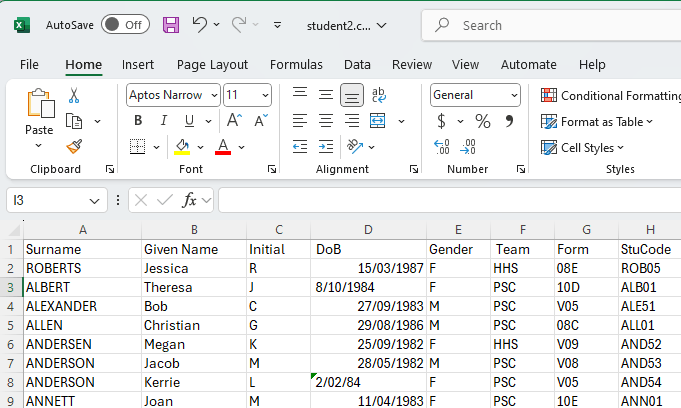This screenshot has height=408, width=681.
Task: Select Bottom Align
Action: coord(352,95)
